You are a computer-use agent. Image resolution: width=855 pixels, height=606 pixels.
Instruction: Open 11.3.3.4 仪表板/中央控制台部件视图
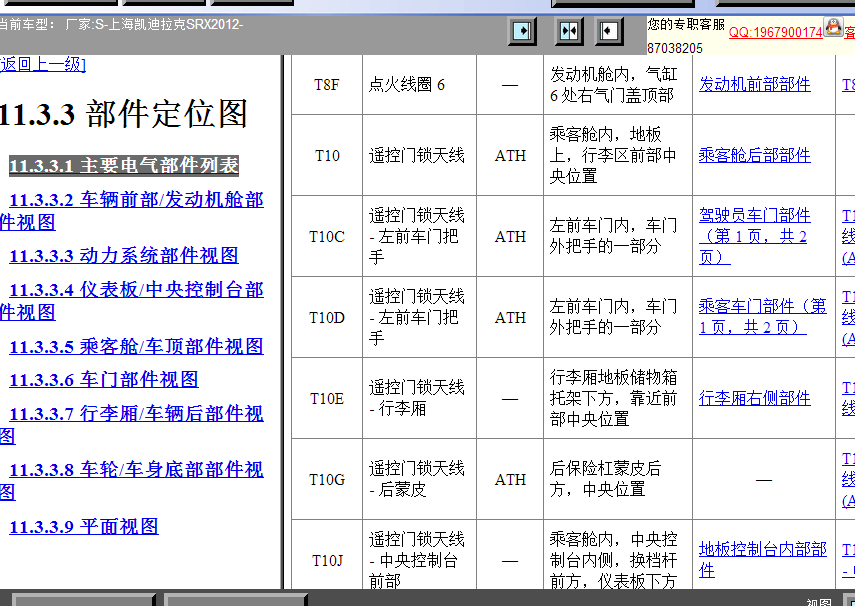[x=131, y=301]
